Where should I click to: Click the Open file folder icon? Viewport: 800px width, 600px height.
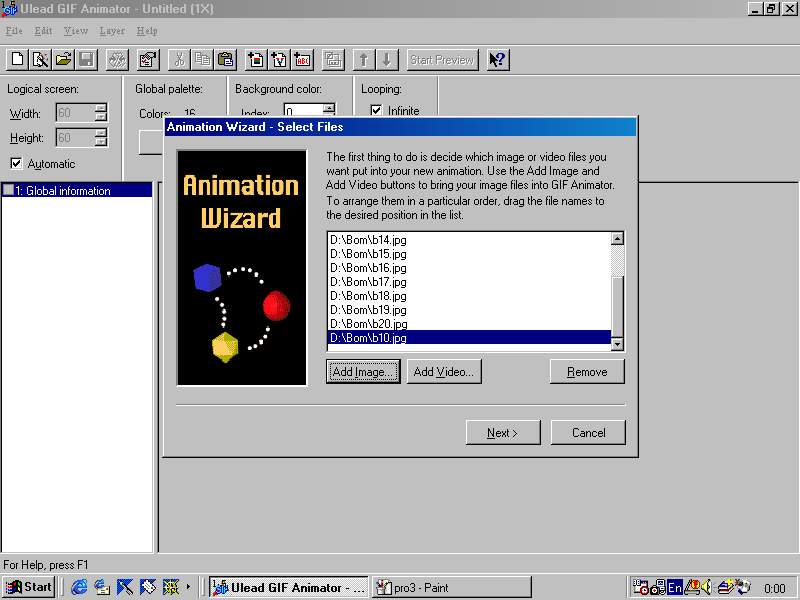(x=63, y=60)
